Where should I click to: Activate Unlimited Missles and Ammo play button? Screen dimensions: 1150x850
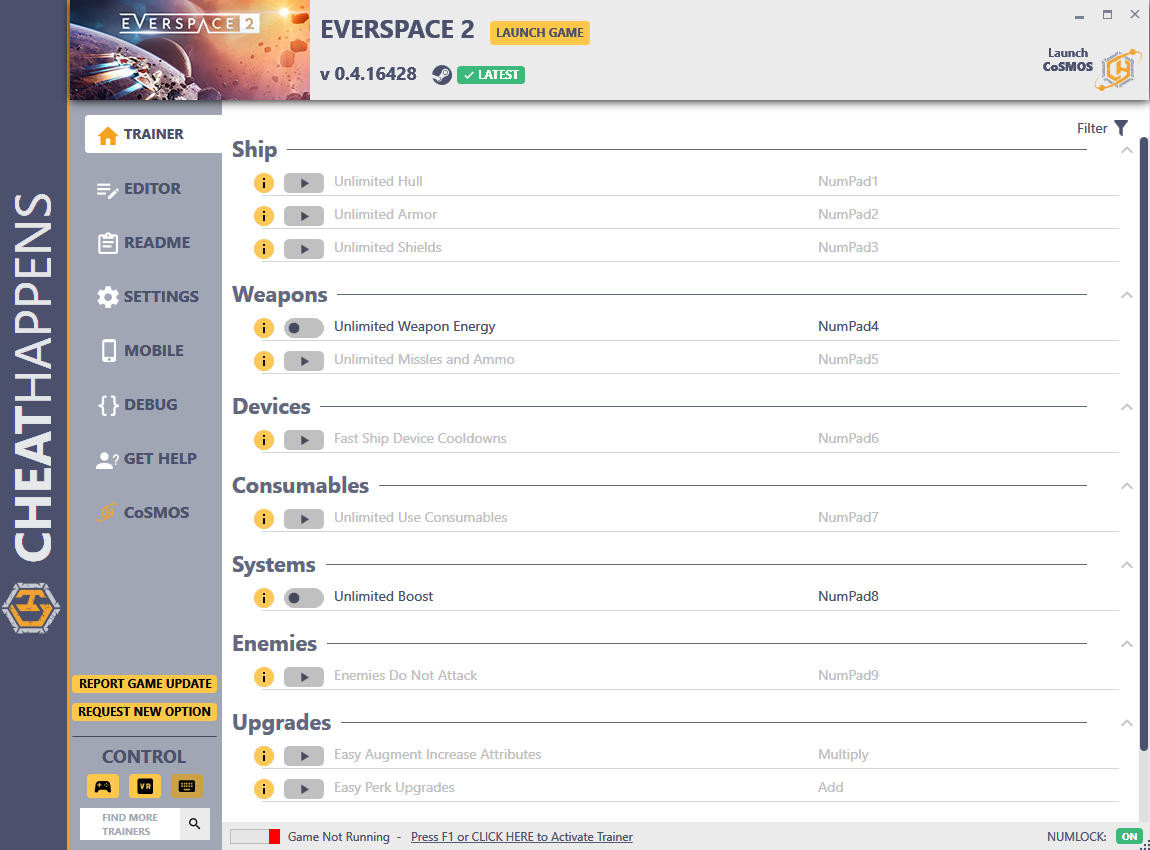point(304,361)
